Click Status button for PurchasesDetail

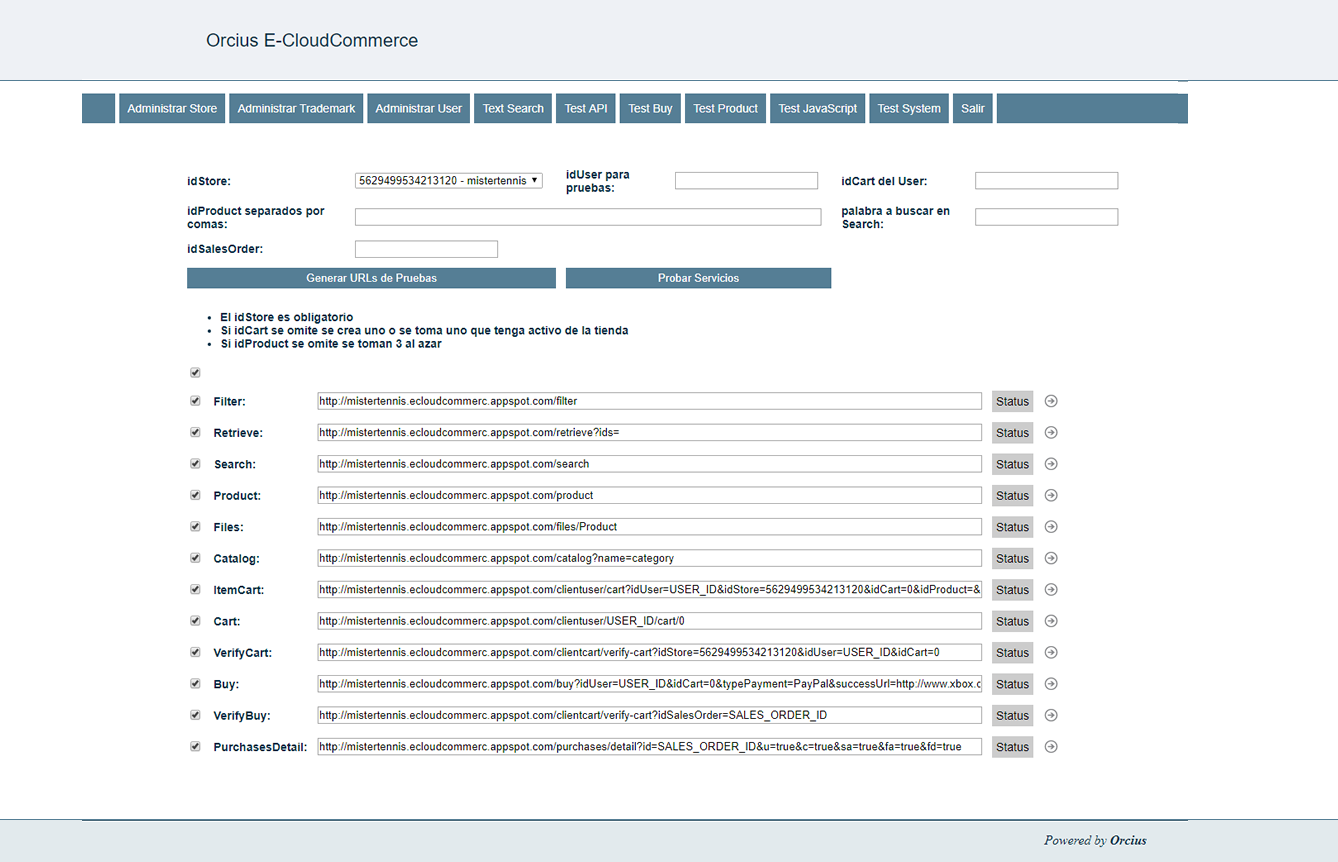pyautogui.click(x=1012, y=747)
